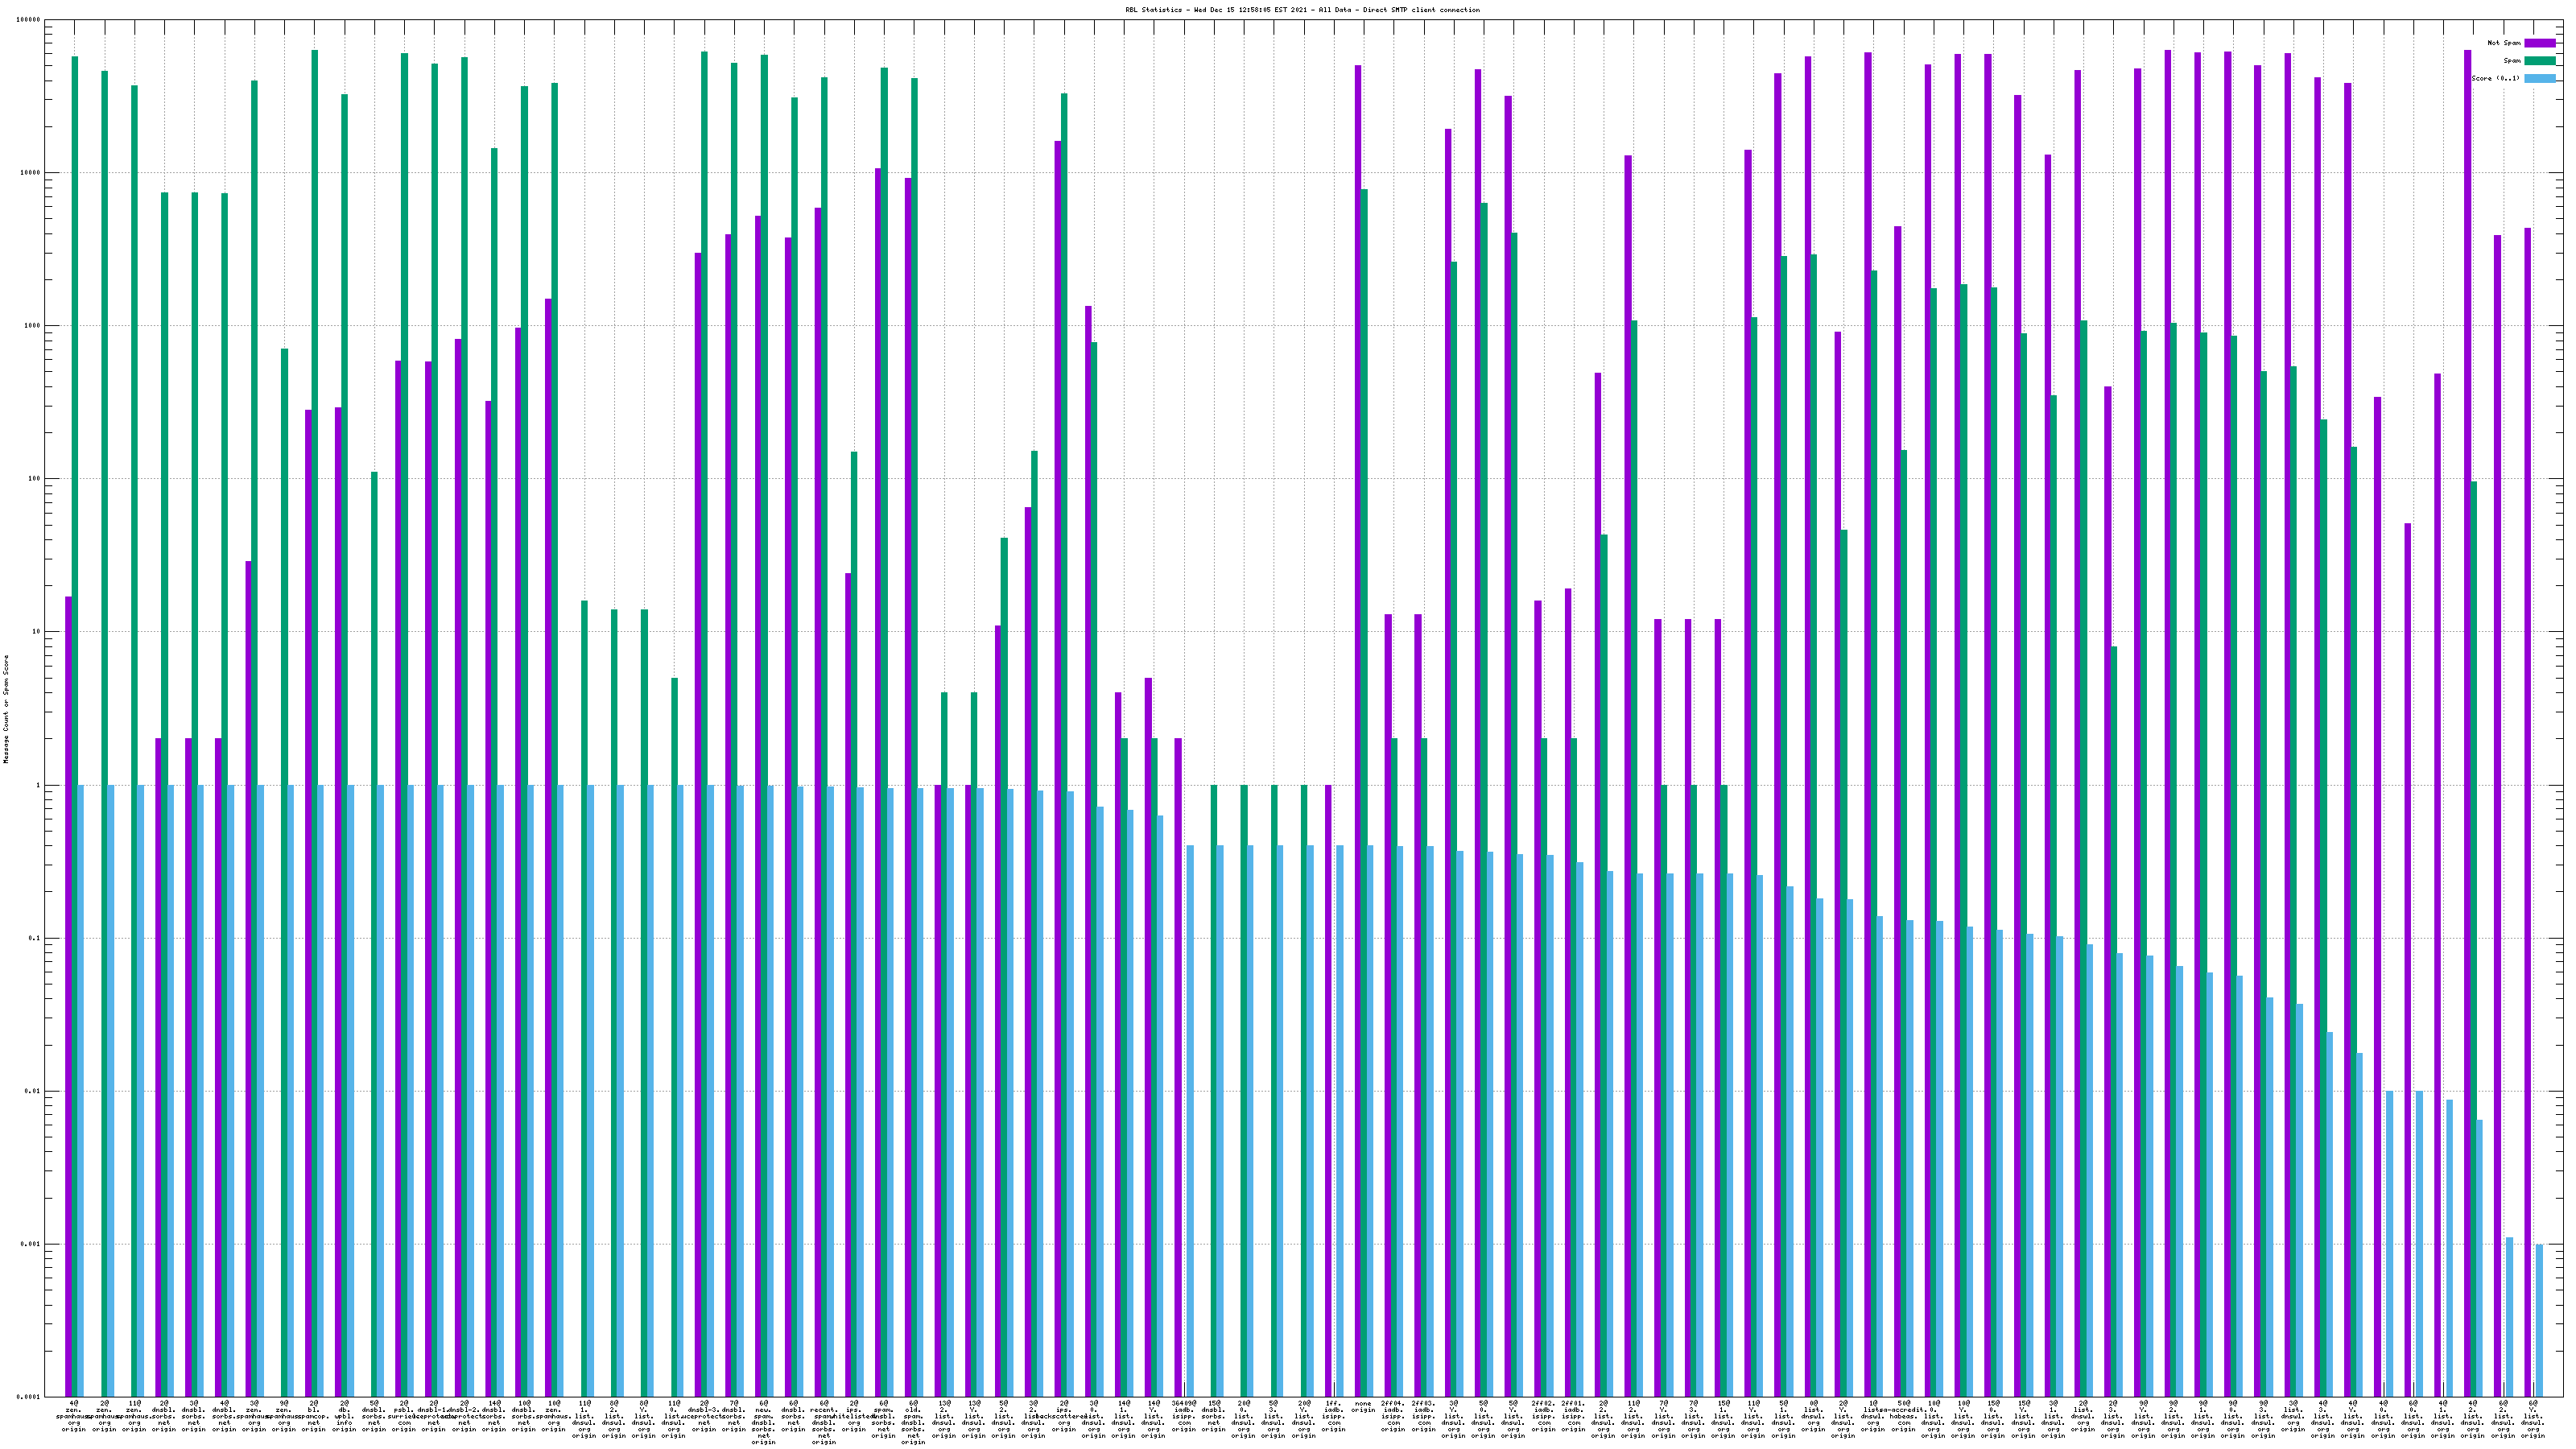Click the 'none origin' x-axis label
This screenshot has height=1449, width=2576.
click(1363, 1406)
